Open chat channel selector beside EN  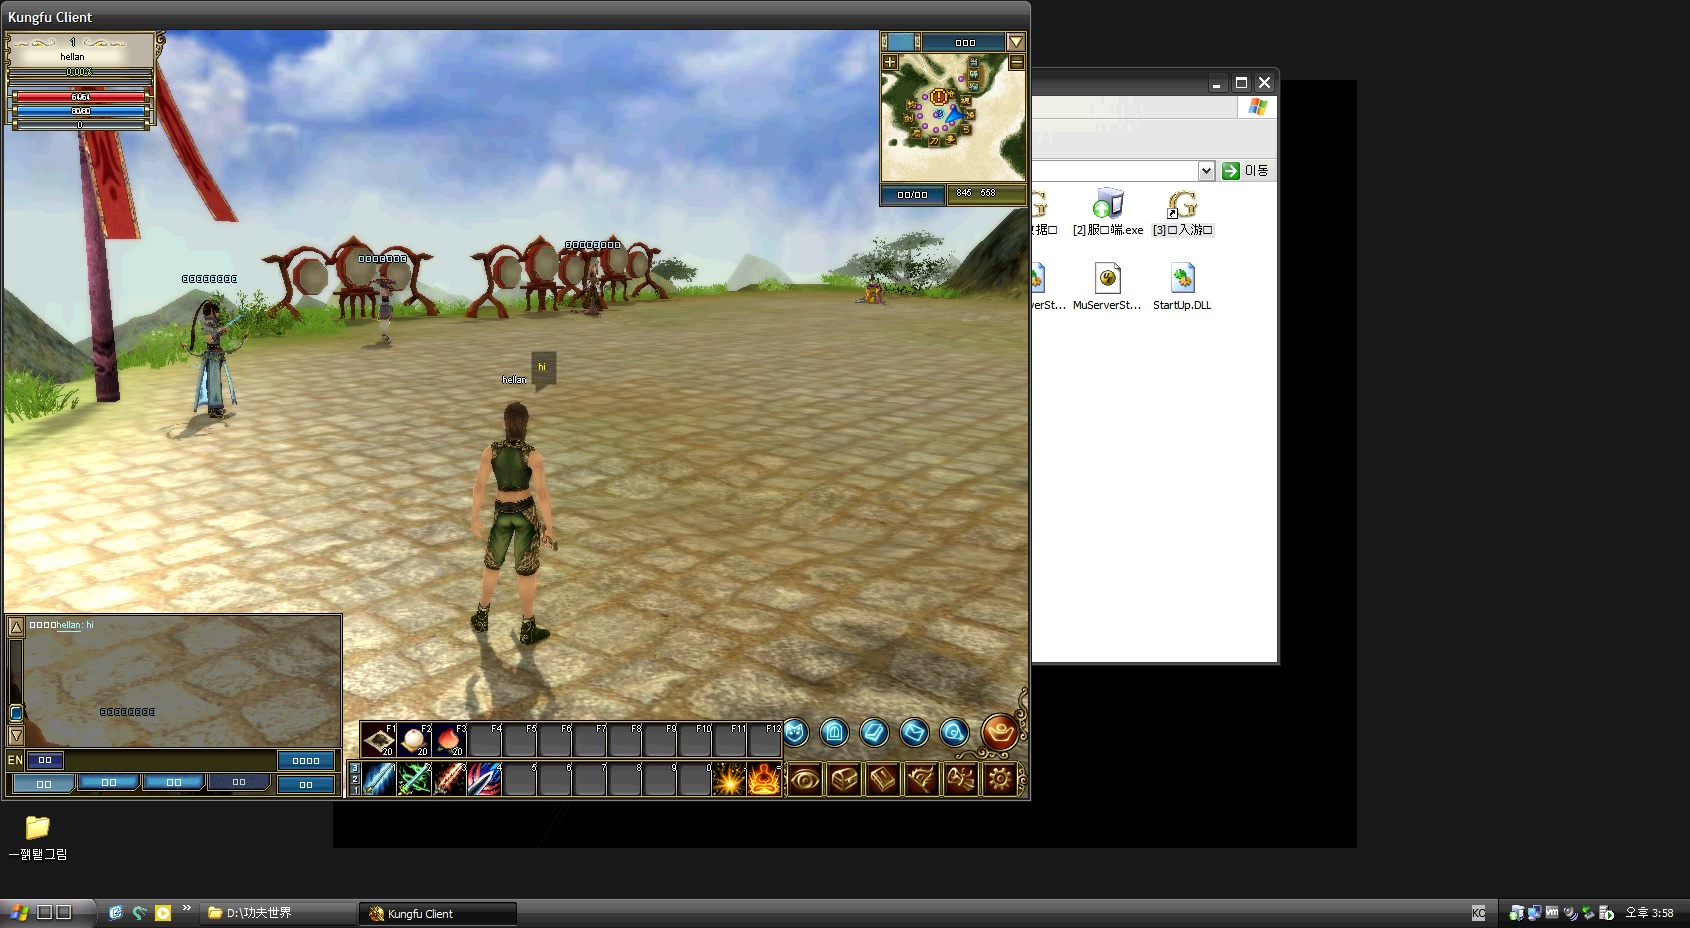click(x=45, y=760)
